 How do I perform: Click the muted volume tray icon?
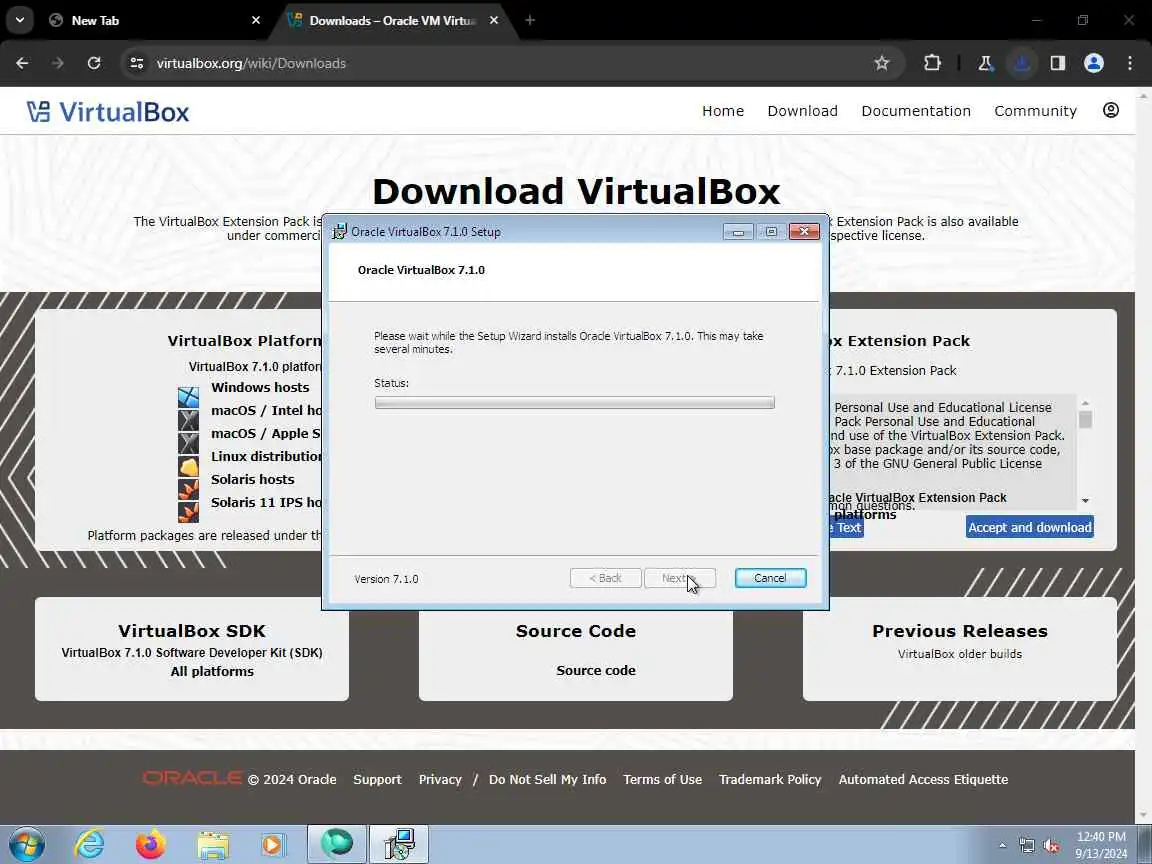click(x=1051, y=846)
